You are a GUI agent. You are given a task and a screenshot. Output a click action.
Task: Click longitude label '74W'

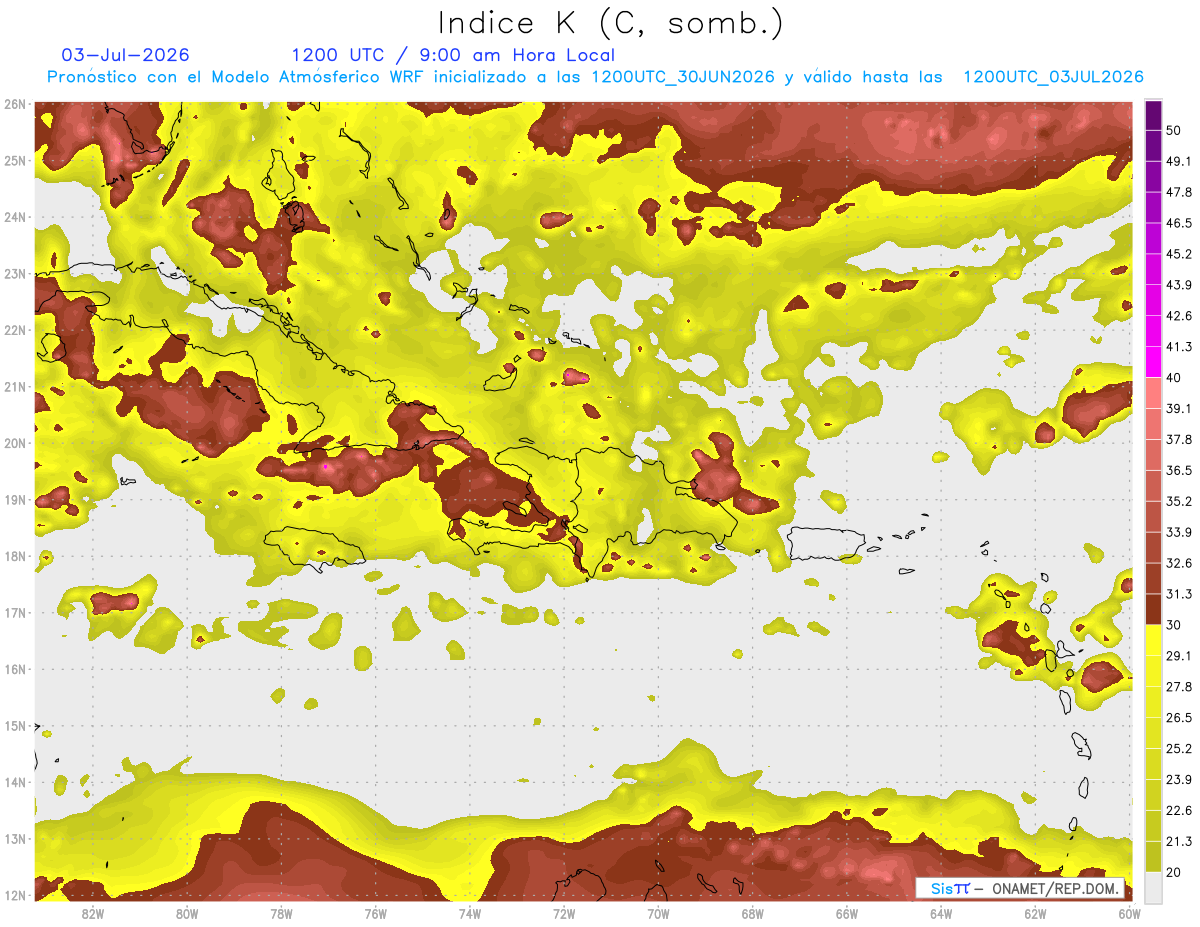(x=469, y=914)
